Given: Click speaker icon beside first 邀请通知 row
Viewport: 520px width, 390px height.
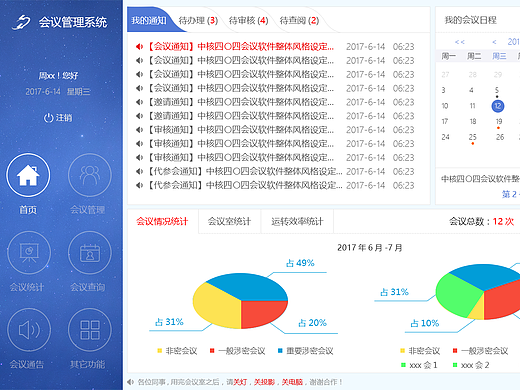Looking at the screenshot, I should [139, 102].
